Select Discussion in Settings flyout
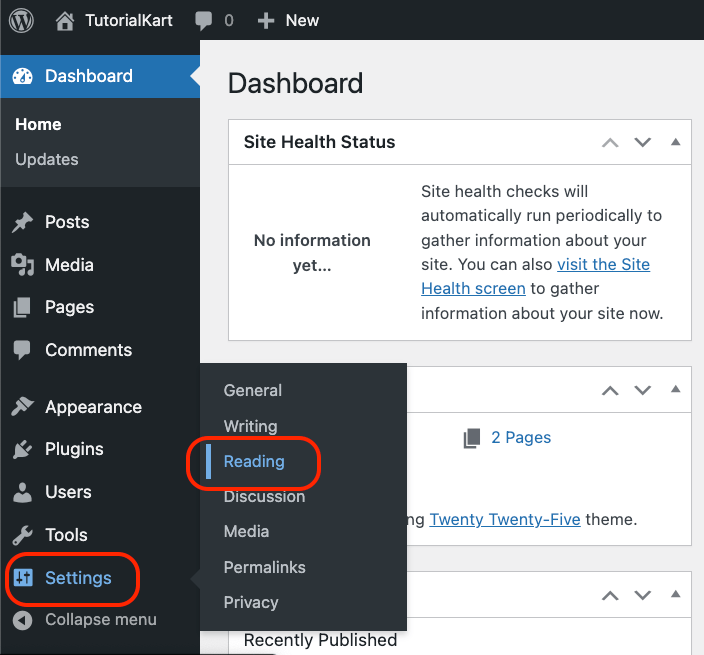Viewport: 704px width, 655px height. 264,497
